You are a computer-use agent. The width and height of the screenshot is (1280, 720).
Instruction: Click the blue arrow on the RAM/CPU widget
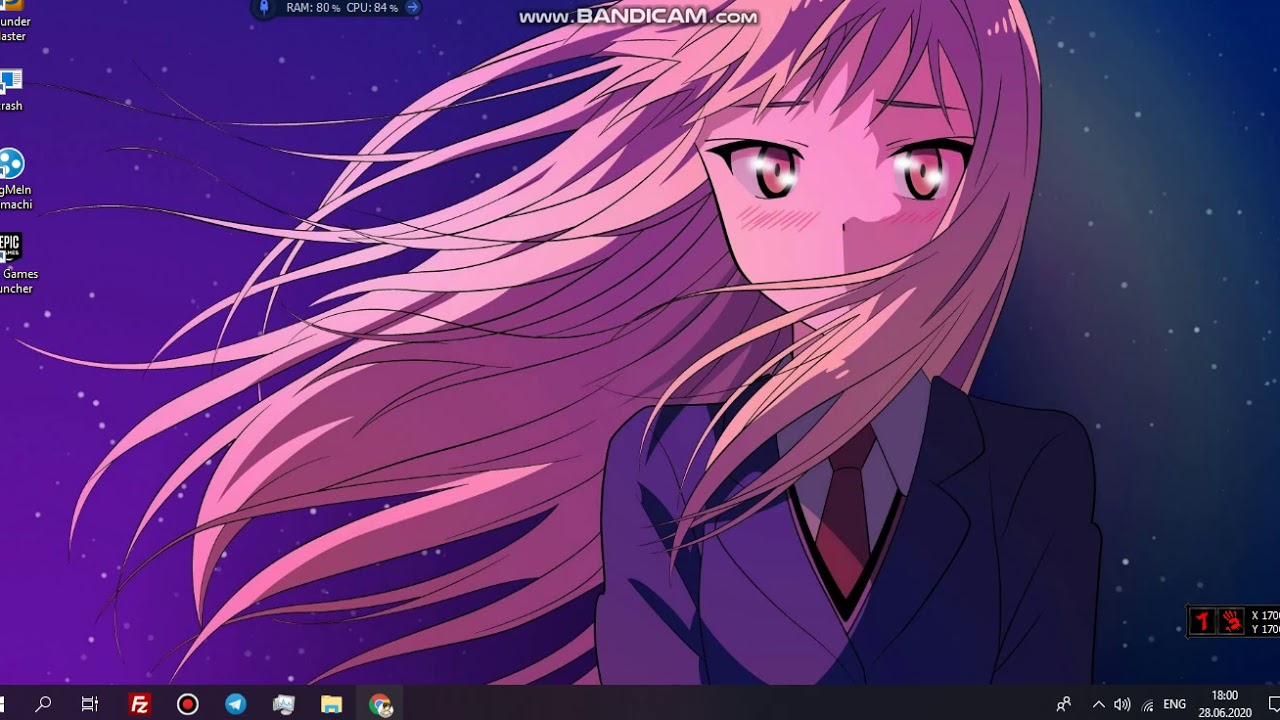412,7
